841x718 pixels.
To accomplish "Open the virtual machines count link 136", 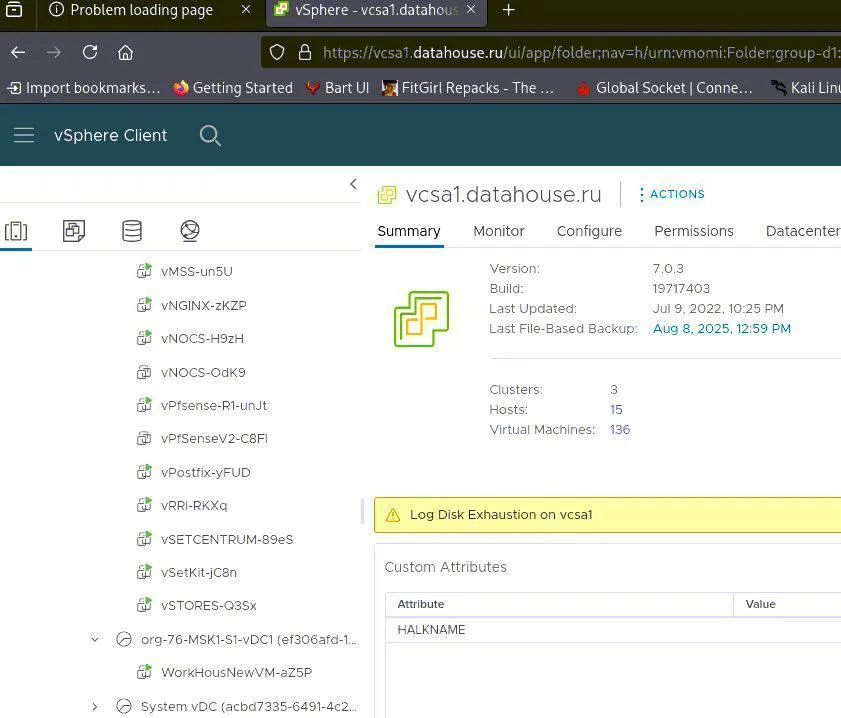I will (x=619, y=429).
